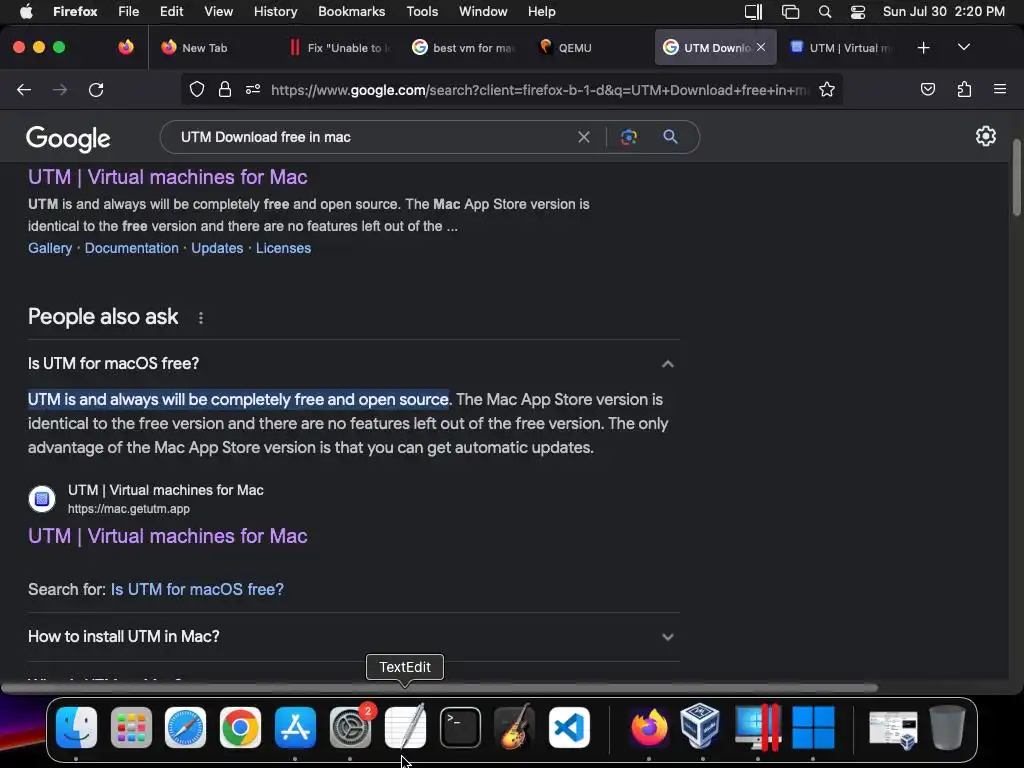This screenshot has width=1024, height=768.
Task: Open the Updates sitelink
Action: click(x=217, y=248)
